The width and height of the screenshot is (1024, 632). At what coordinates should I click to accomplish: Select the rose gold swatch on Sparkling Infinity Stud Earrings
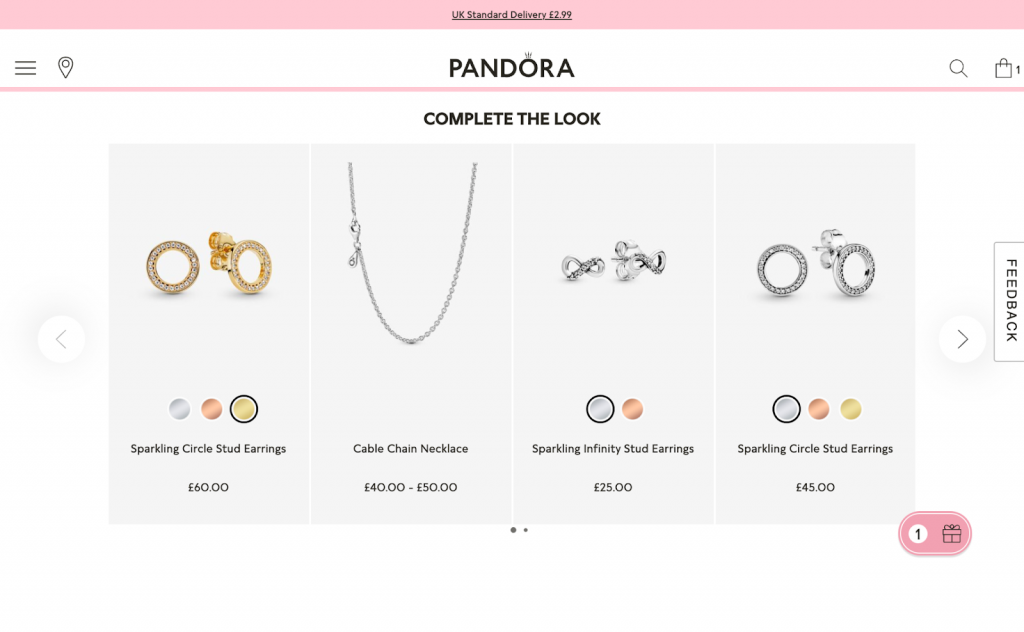click(633, 409)
